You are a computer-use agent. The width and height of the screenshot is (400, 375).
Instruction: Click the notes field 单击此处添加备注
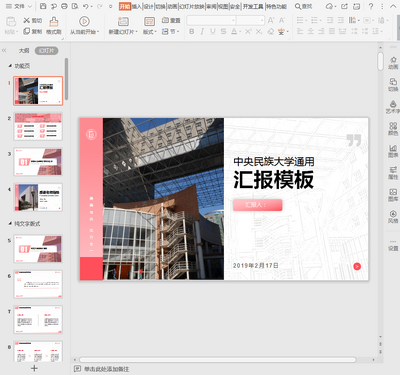(106, 369)
